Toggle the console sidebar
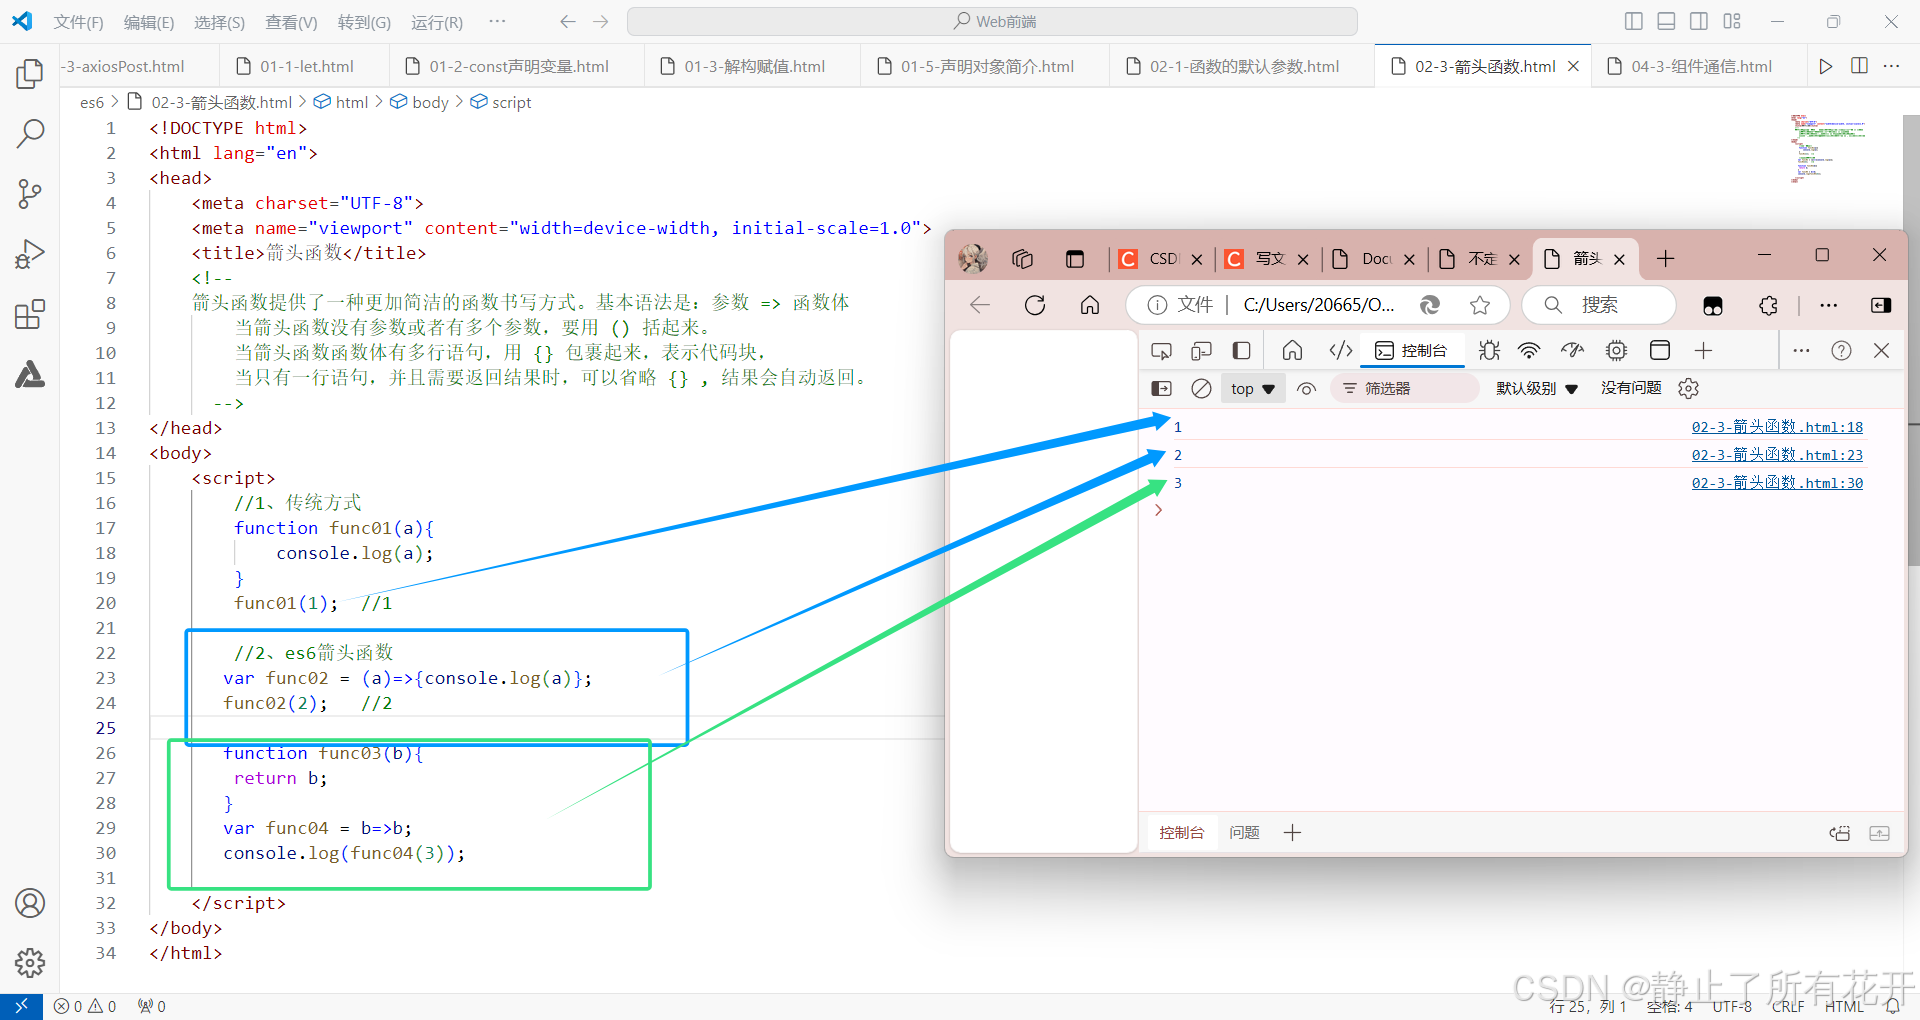This screenshot has height=1020, width=1920. pyautogui.click(x=1161, y=388)
